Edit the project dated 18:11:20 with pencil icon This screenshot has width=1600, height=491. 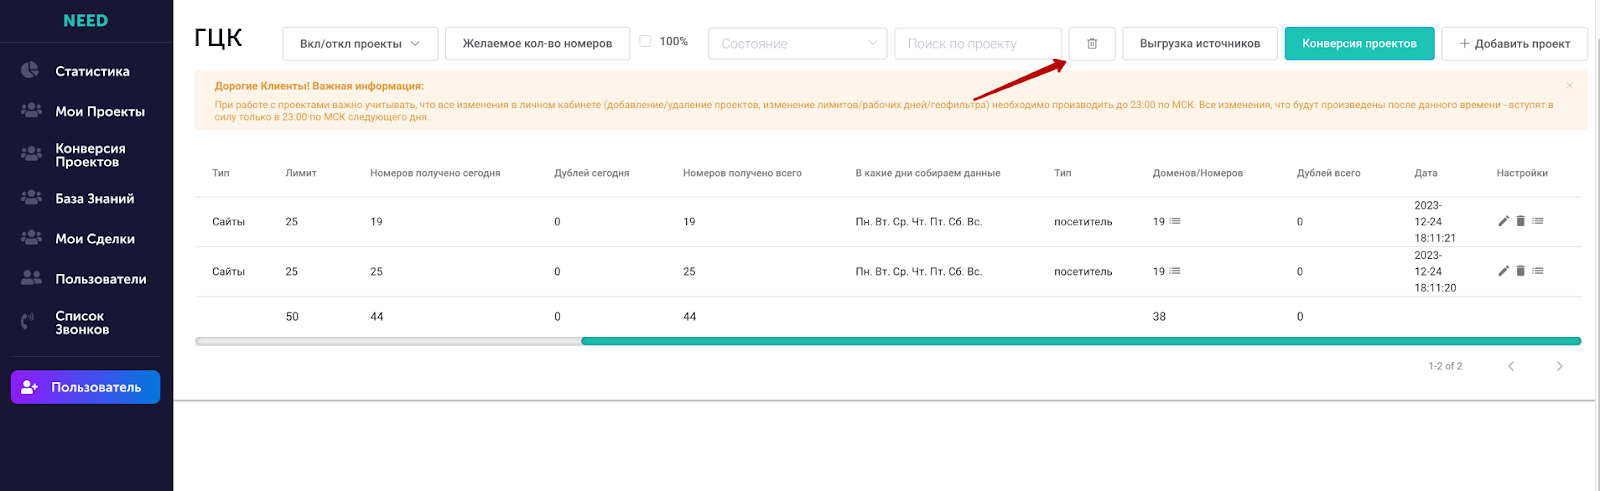[1503, 271]
